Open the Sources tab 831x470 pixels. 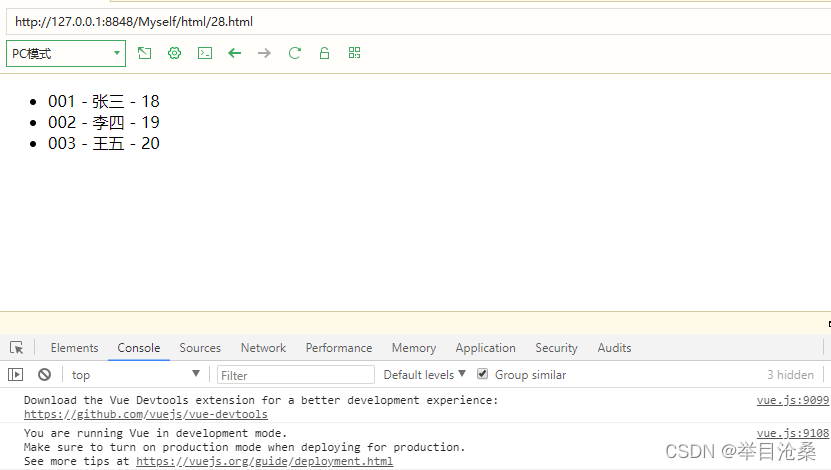200,348
